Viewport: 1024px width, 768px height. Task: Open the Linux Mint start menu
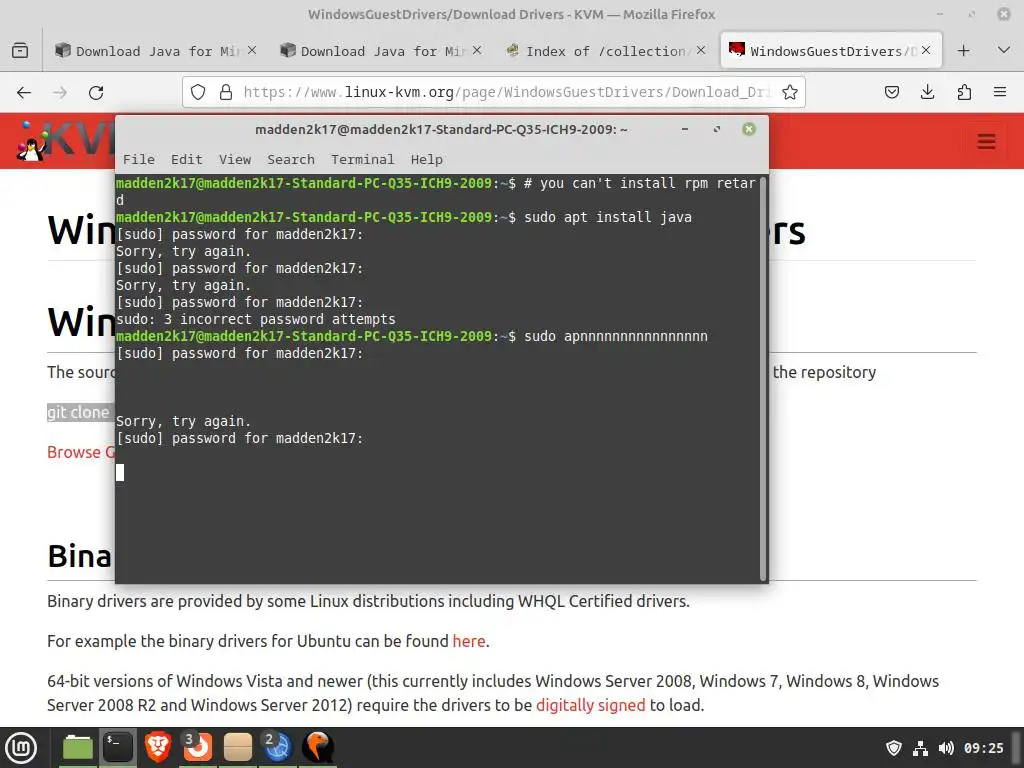pos(21,748)
